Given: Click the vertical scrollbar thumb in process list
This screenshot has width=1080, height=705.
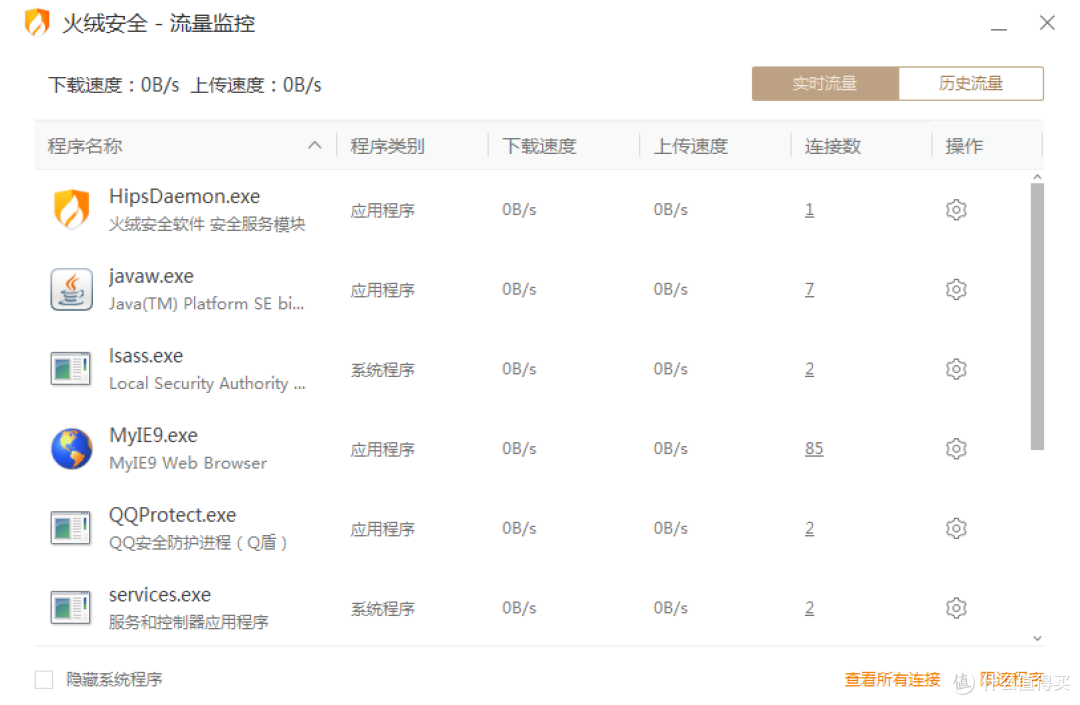Looking at the screenshot, I should click(x=1037, y=317).
